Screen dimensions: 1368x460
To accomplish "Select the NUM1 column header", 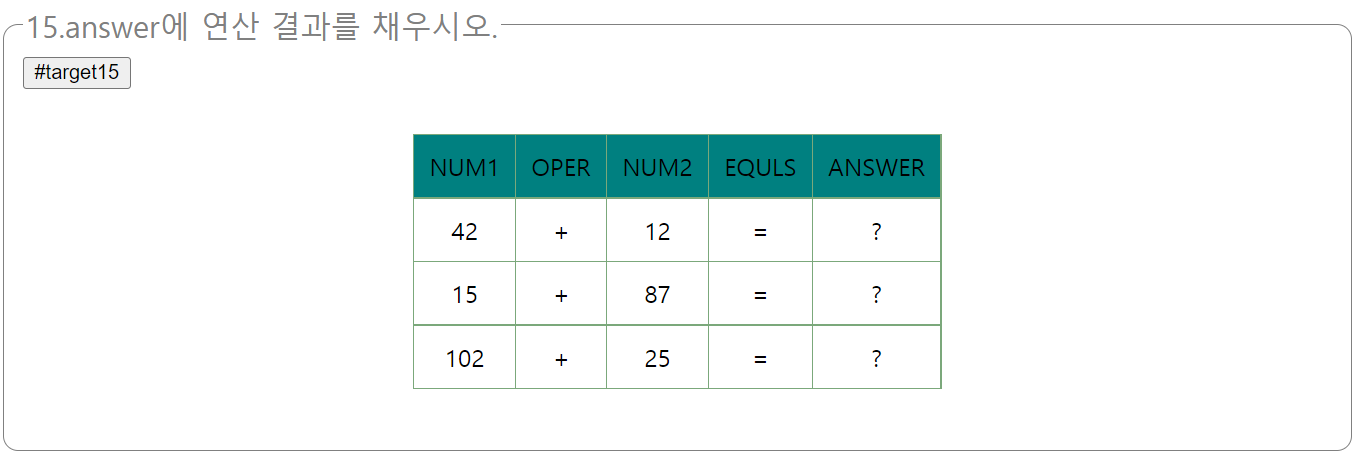I will pyautogui.click(x=464, y=167).
